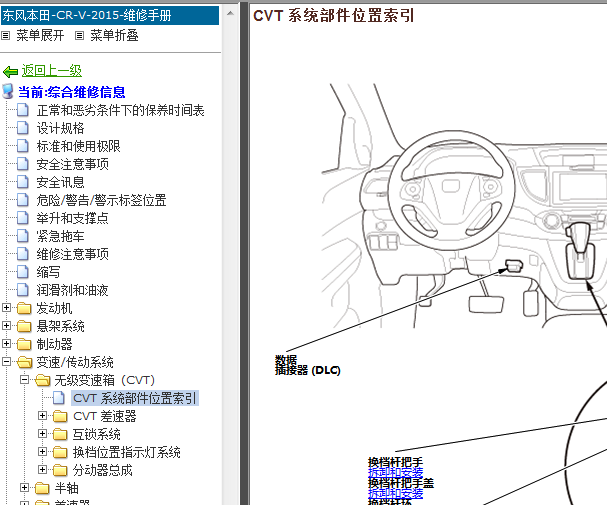Click the 菜单展开 expand-all icon
This screenshot has width=607, height=505.
pyautogui.click(x=5, y=36)
